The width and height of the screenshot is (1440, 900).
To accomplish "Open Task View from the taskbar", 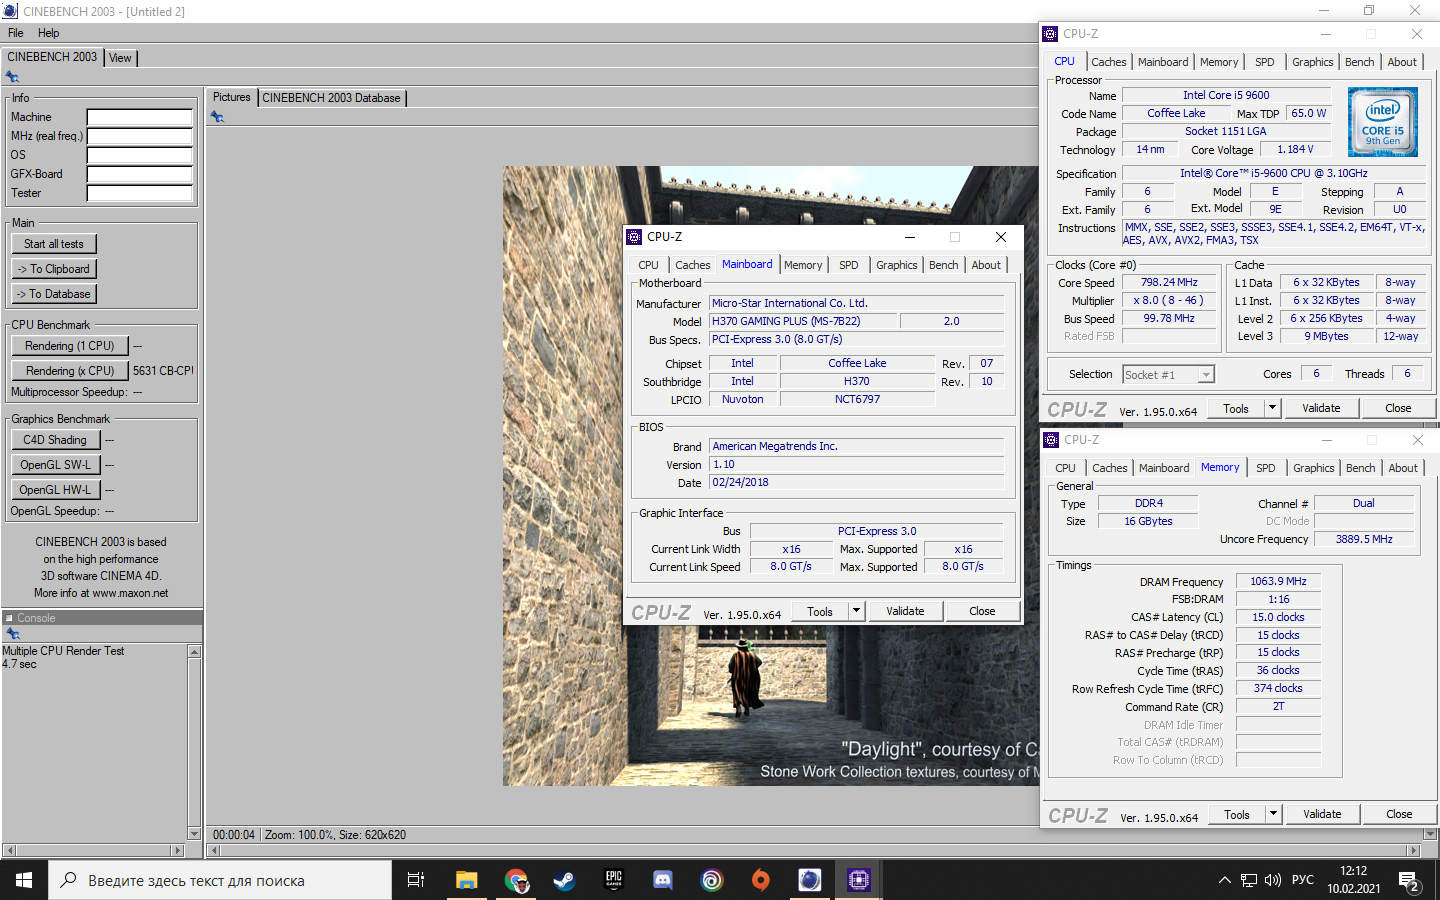I will [415, 880].
